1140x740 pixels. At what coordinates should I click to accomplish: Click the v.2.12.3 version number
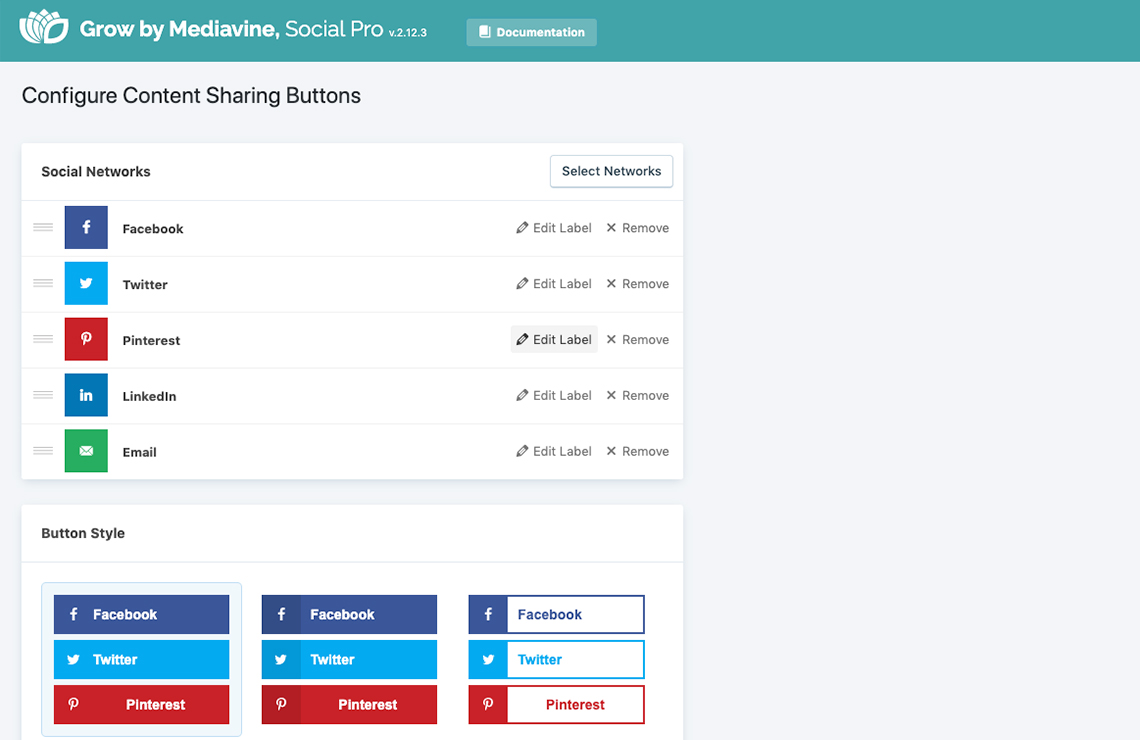tap(408, 33)
